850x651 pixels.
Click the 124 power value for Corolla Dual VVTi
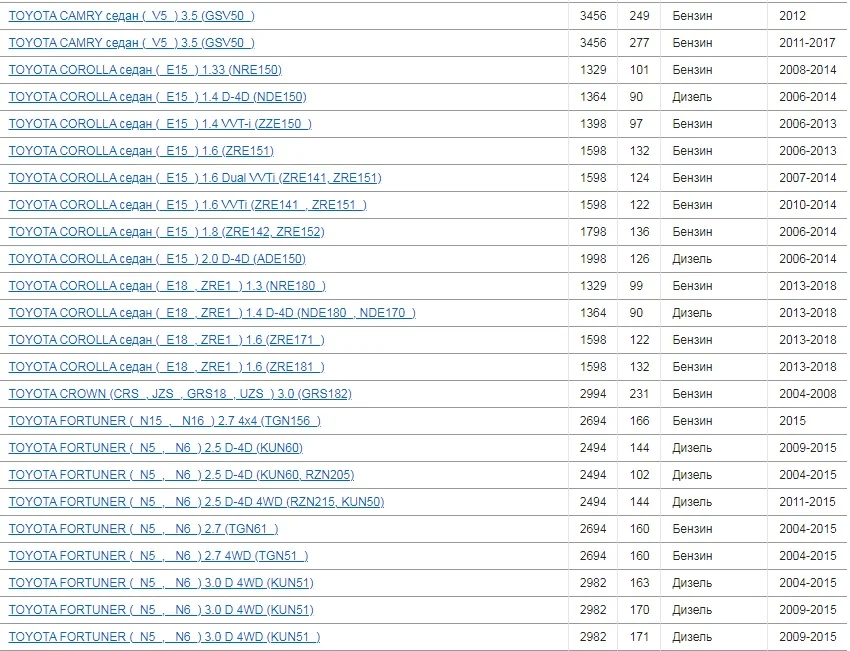[x=640, y=178]
